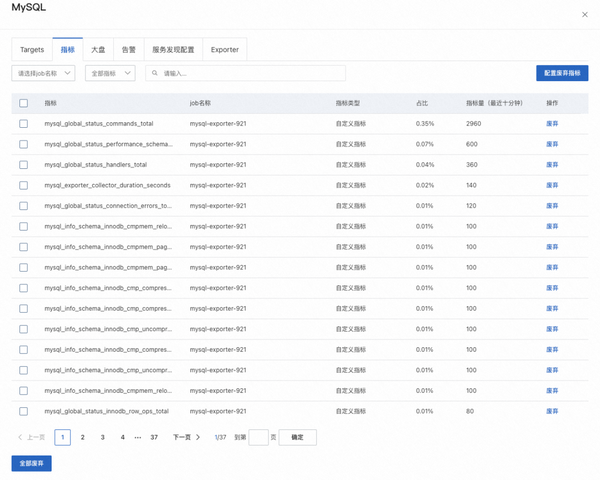
Task: Click the search magnifier icon
Action: [x=155, y=73]
